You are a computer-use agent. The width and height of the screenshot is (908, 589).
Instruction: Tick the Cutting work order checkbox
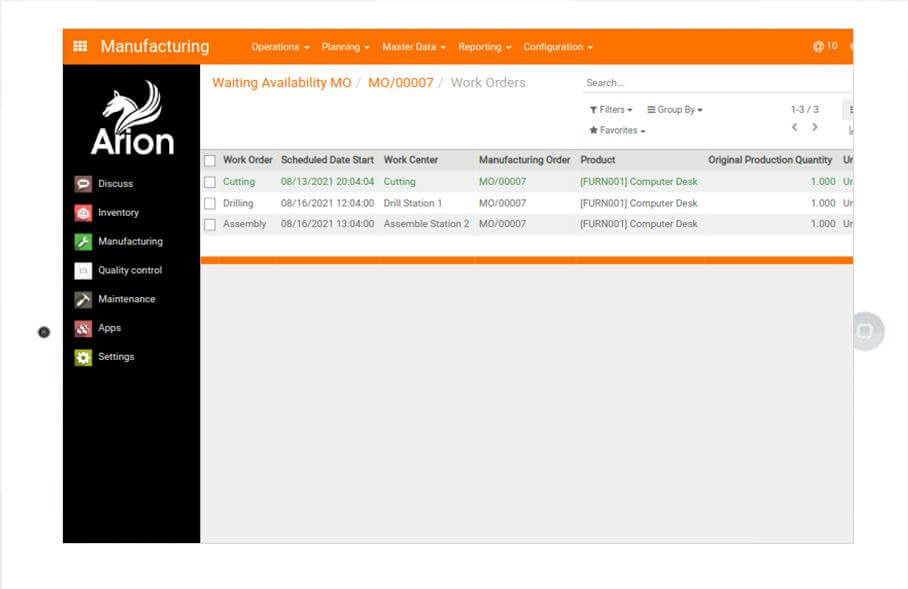click(210, 182)
